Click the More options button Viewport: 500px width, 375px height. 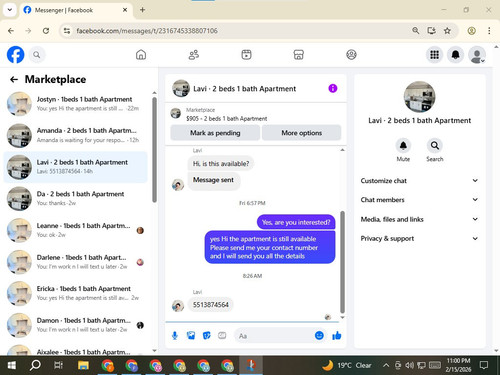[301, 133]
